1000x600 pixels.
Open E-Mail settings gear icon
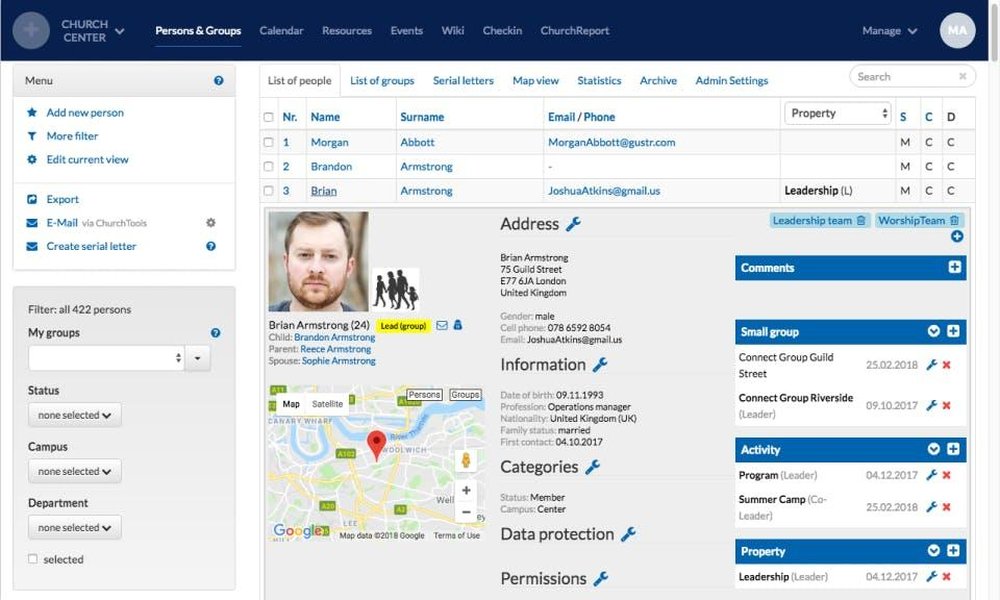(211, 223)
